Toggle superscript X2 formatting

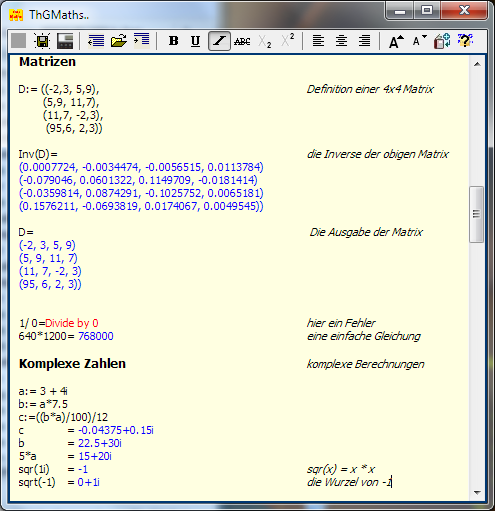pos(288,41)
